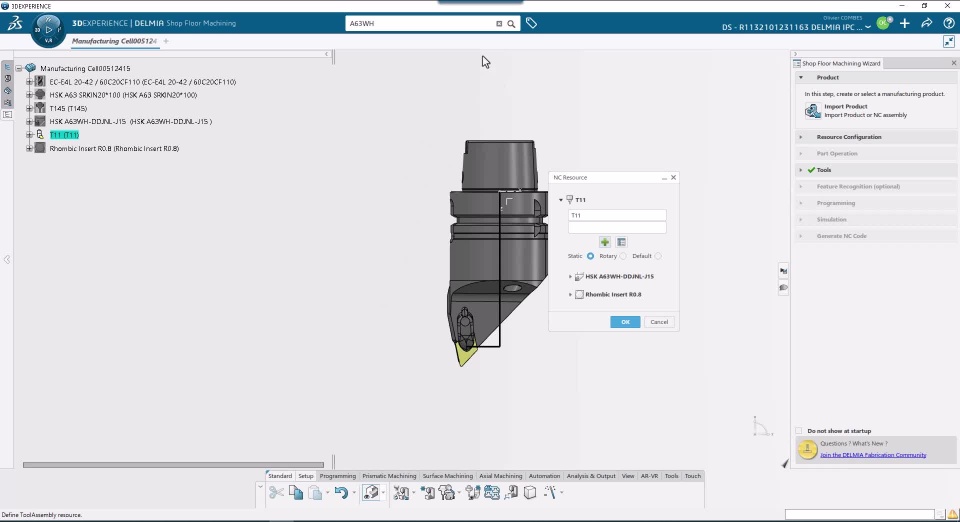
Task: Select the Rotary radio button
Action: [x=623, y=256]
